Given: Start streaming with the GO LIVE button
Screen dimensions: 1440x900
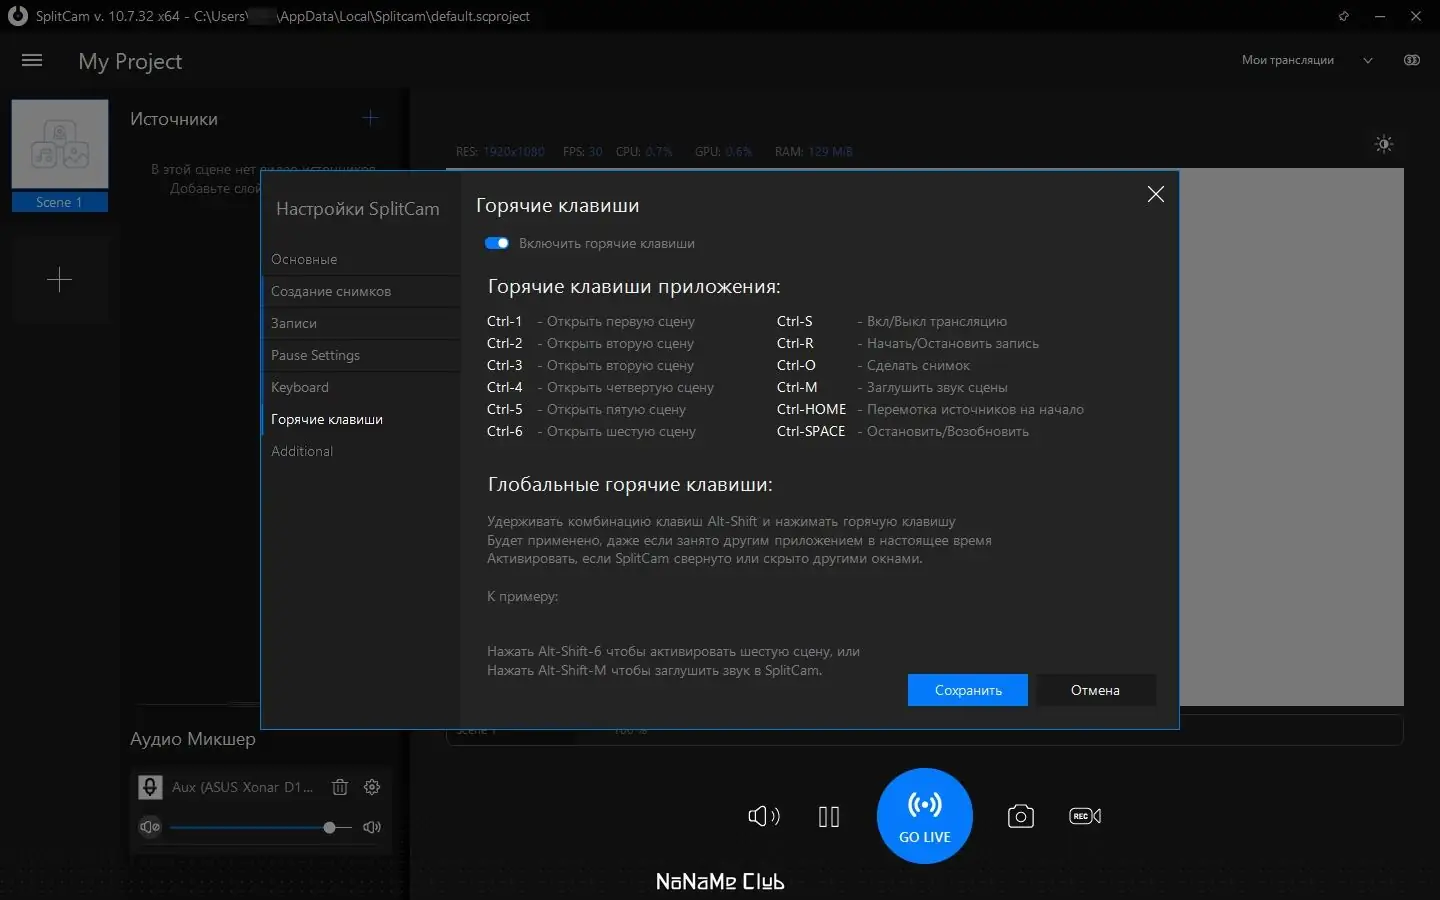Looking at the screenshot, I should [923, 816].
